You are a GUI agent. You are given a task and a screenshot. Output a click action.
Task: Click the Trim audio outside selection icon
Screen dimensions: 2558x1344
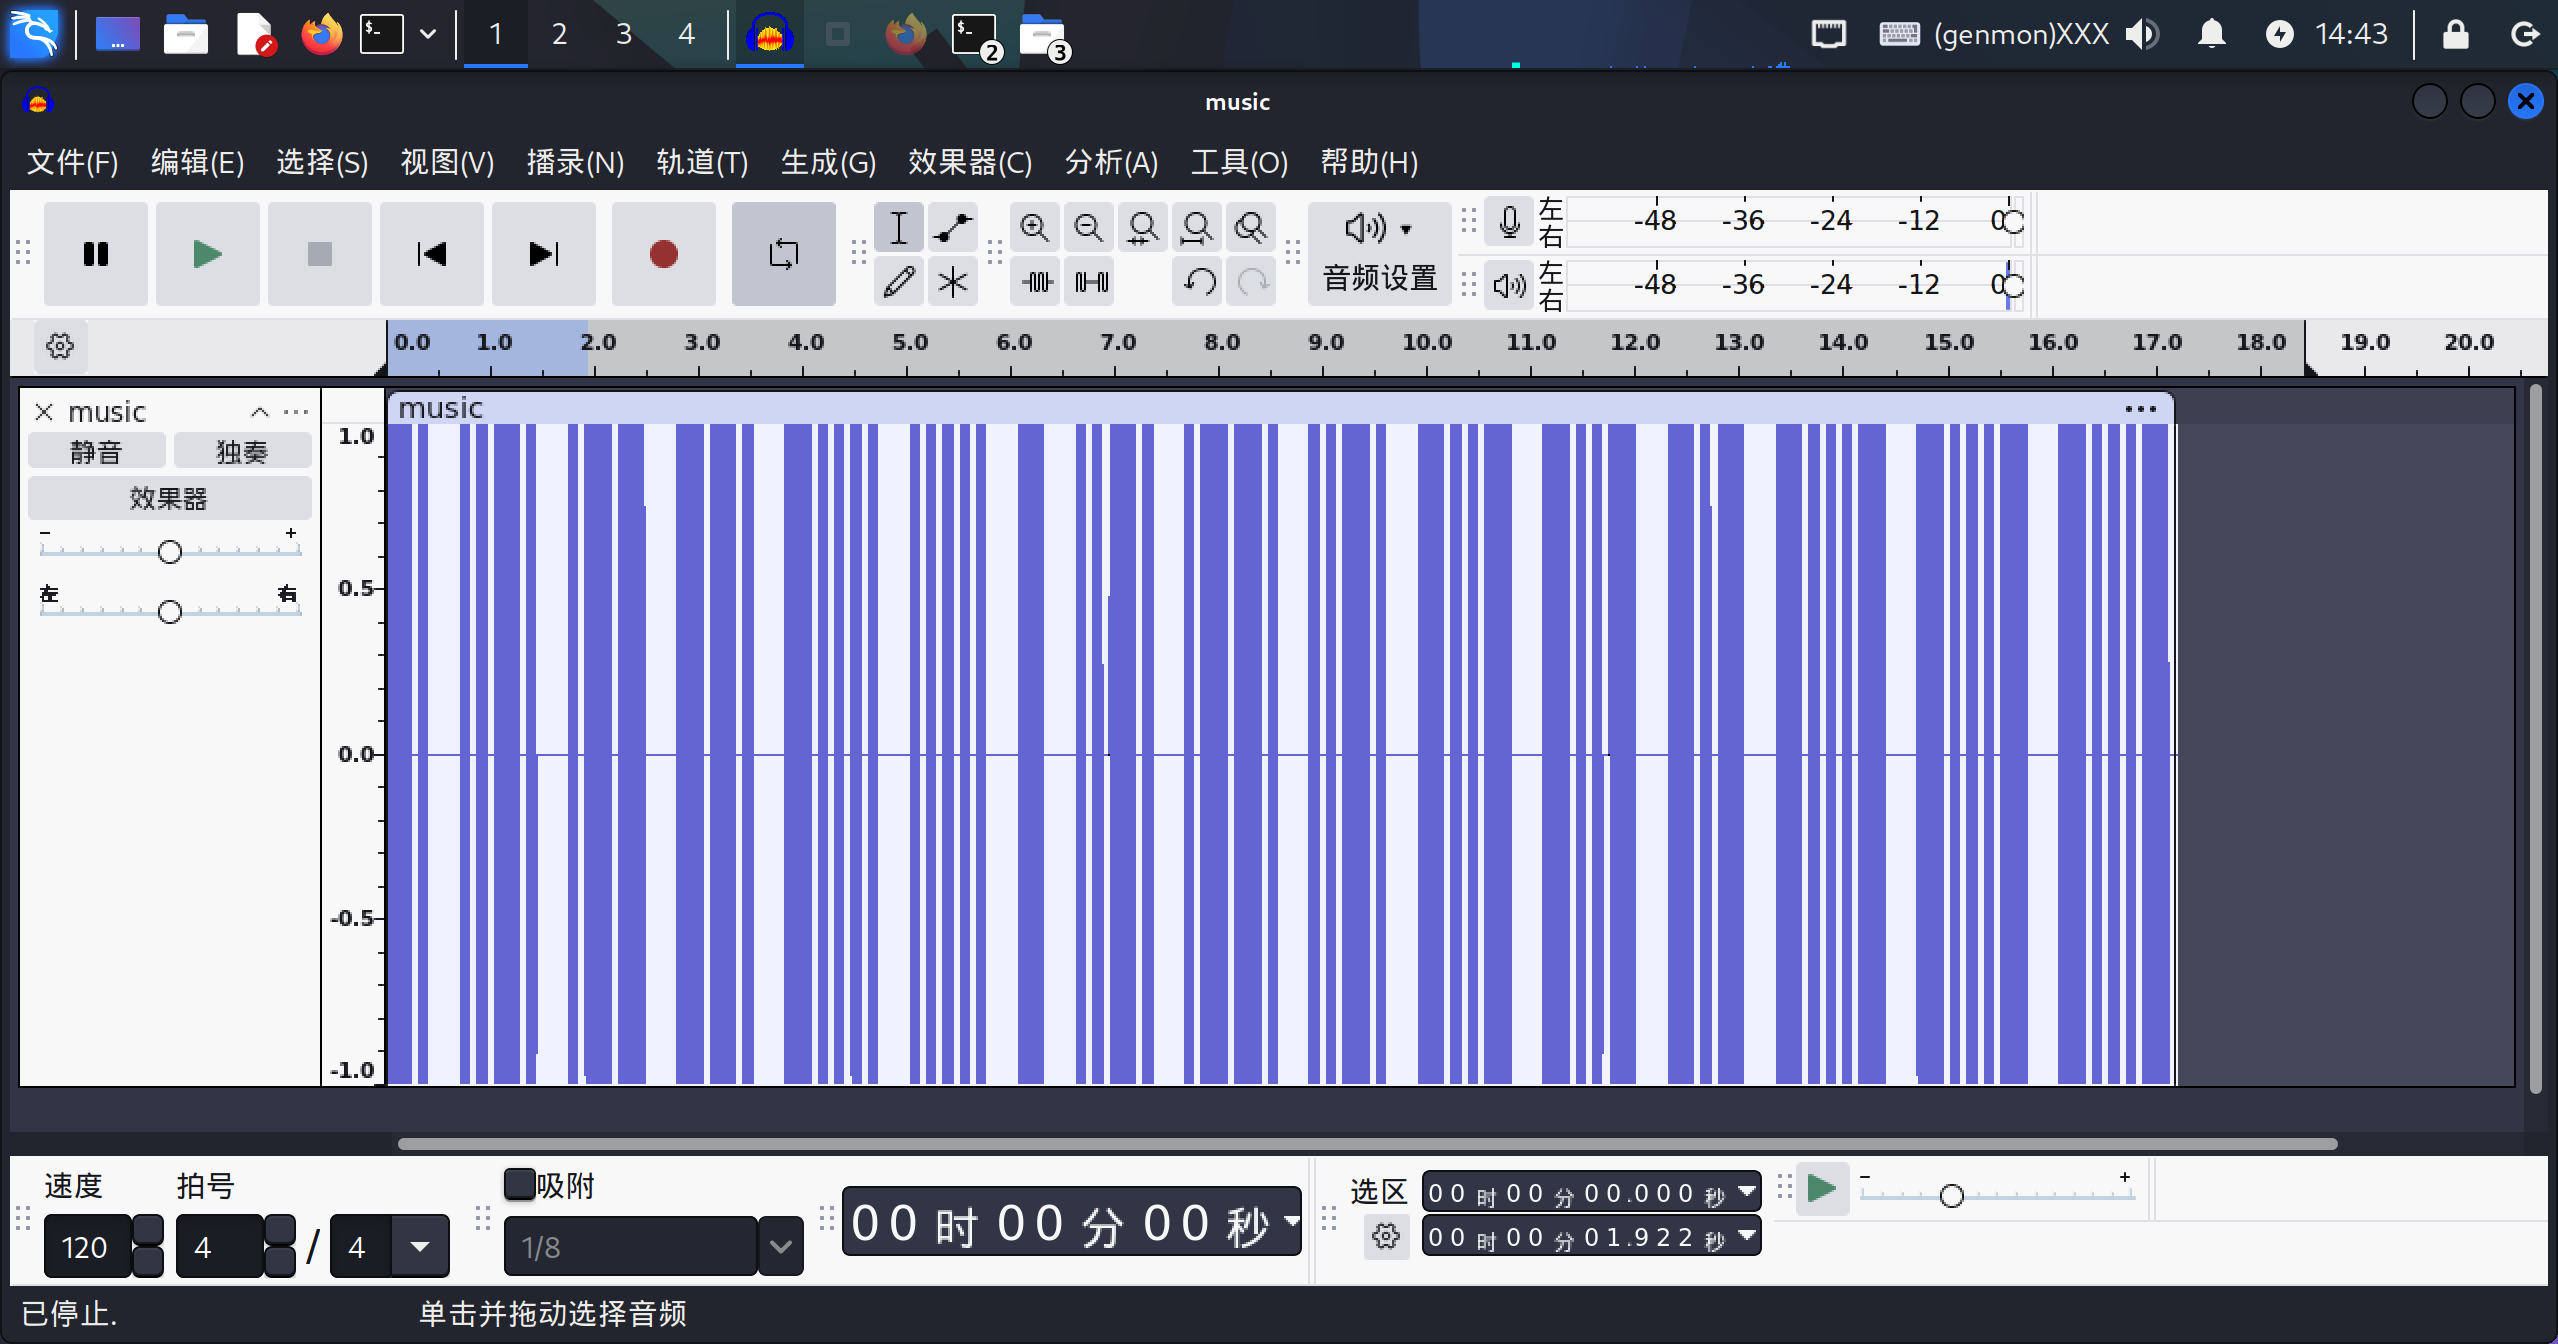1038,282
